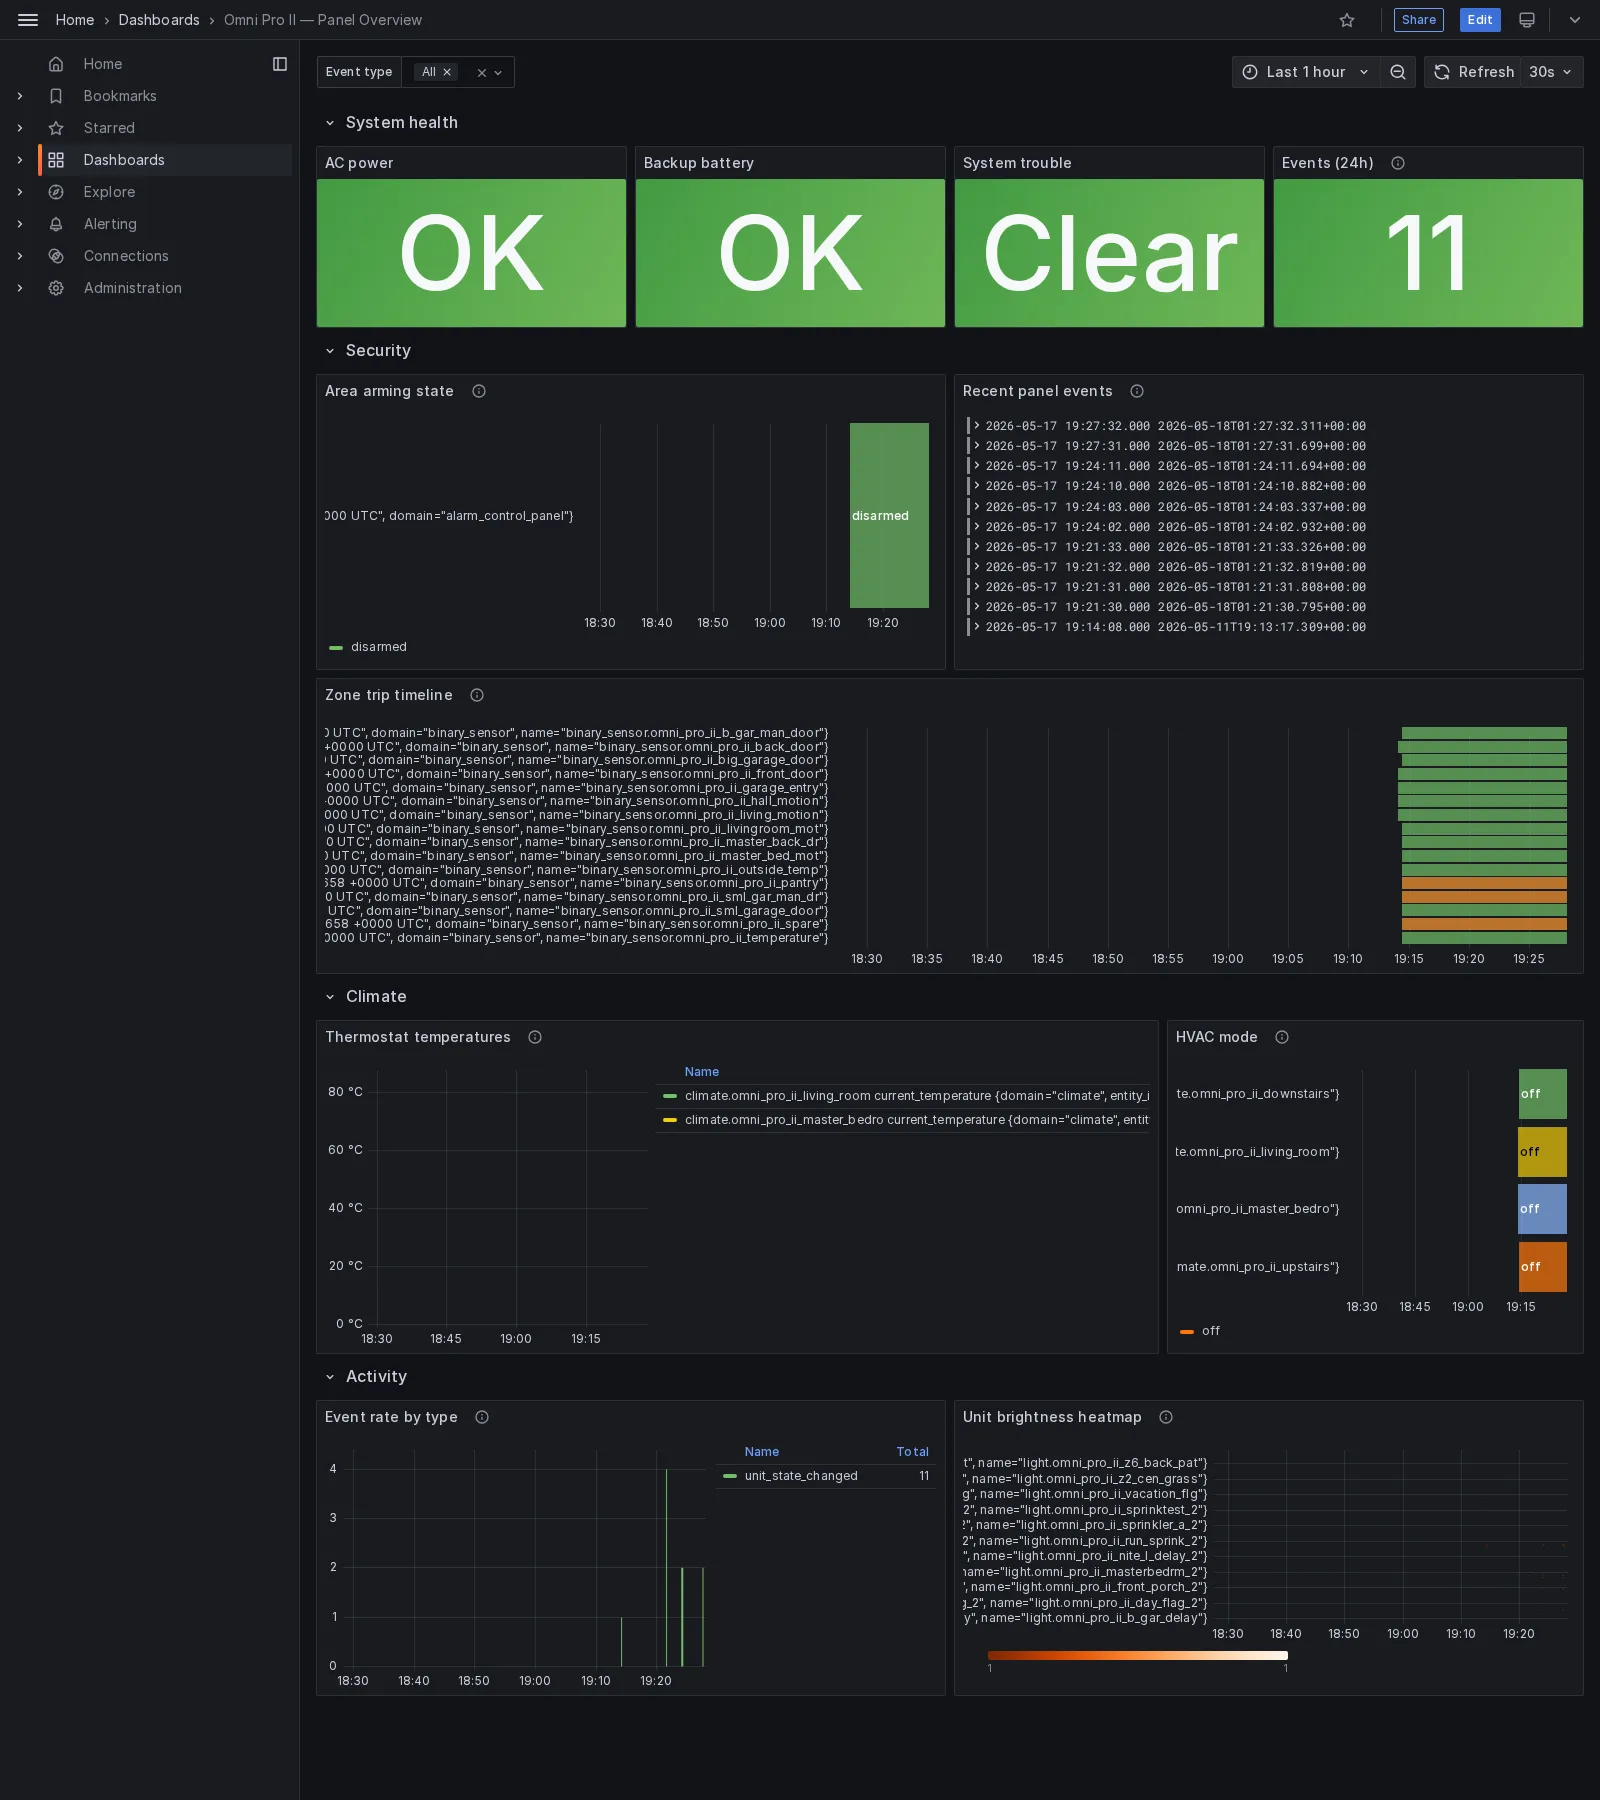Click the Share button
The height and width of the screenshot is (1800, 1600).
click(x=1419, y=20)
